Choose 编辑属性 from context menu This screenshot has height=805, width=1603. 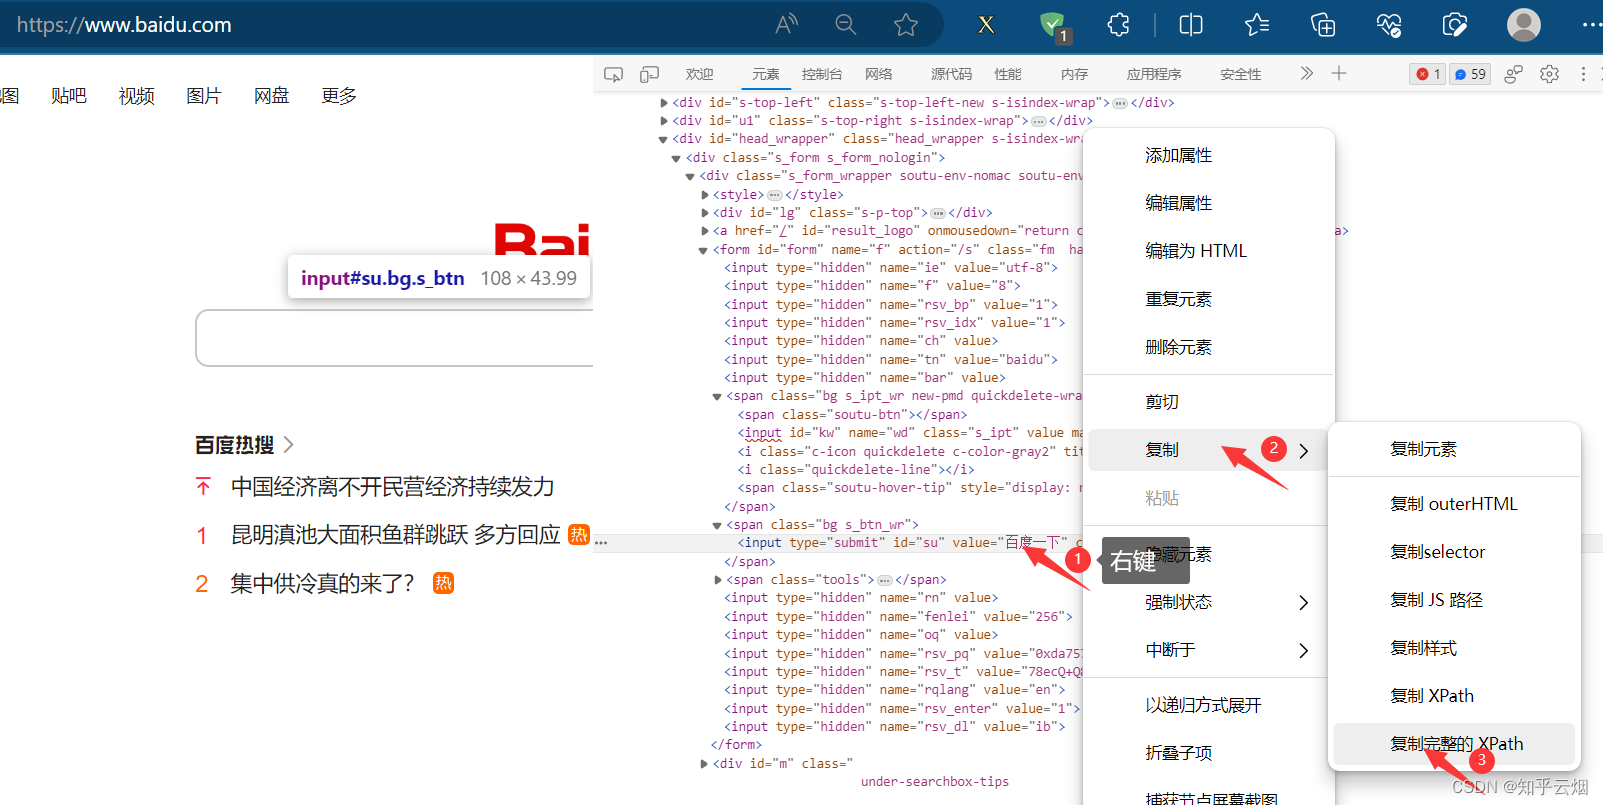click(x=1209, y=203)
